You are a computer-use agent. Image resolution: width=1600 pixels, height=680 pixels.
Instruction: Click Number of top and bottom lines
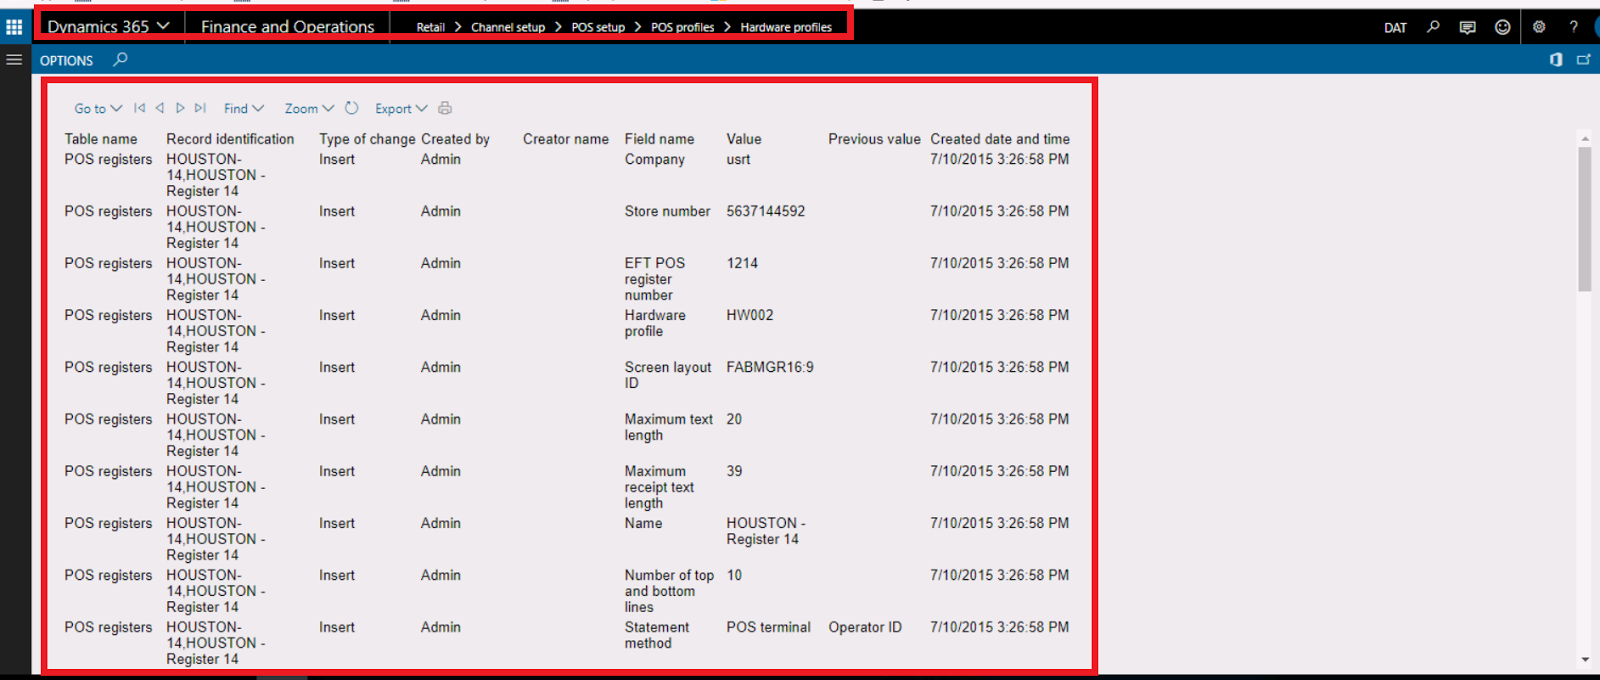tap(669, 591)
